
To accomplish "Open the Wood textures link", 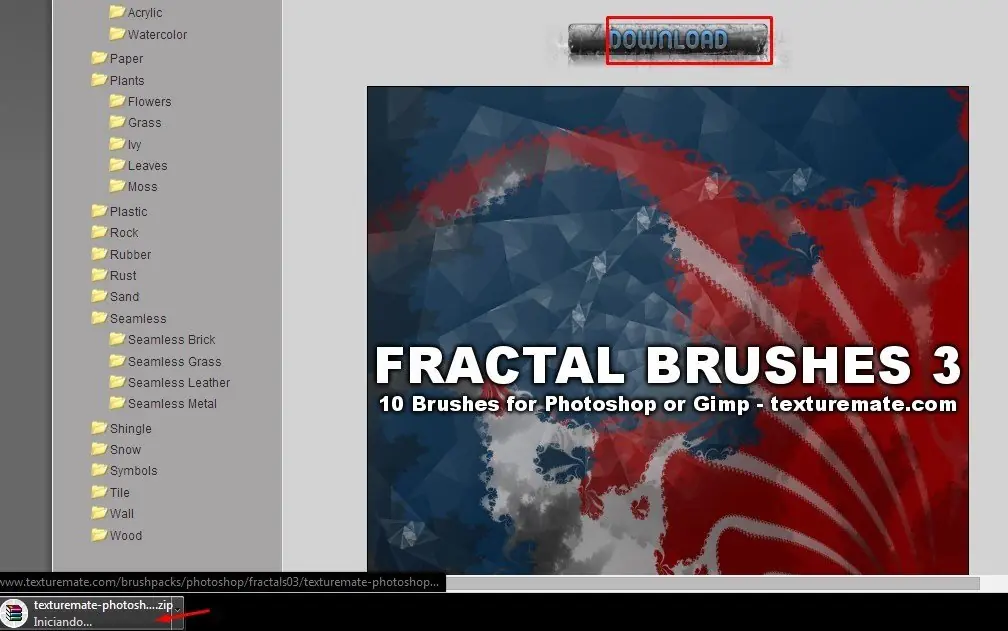I will tap(125, 535).
